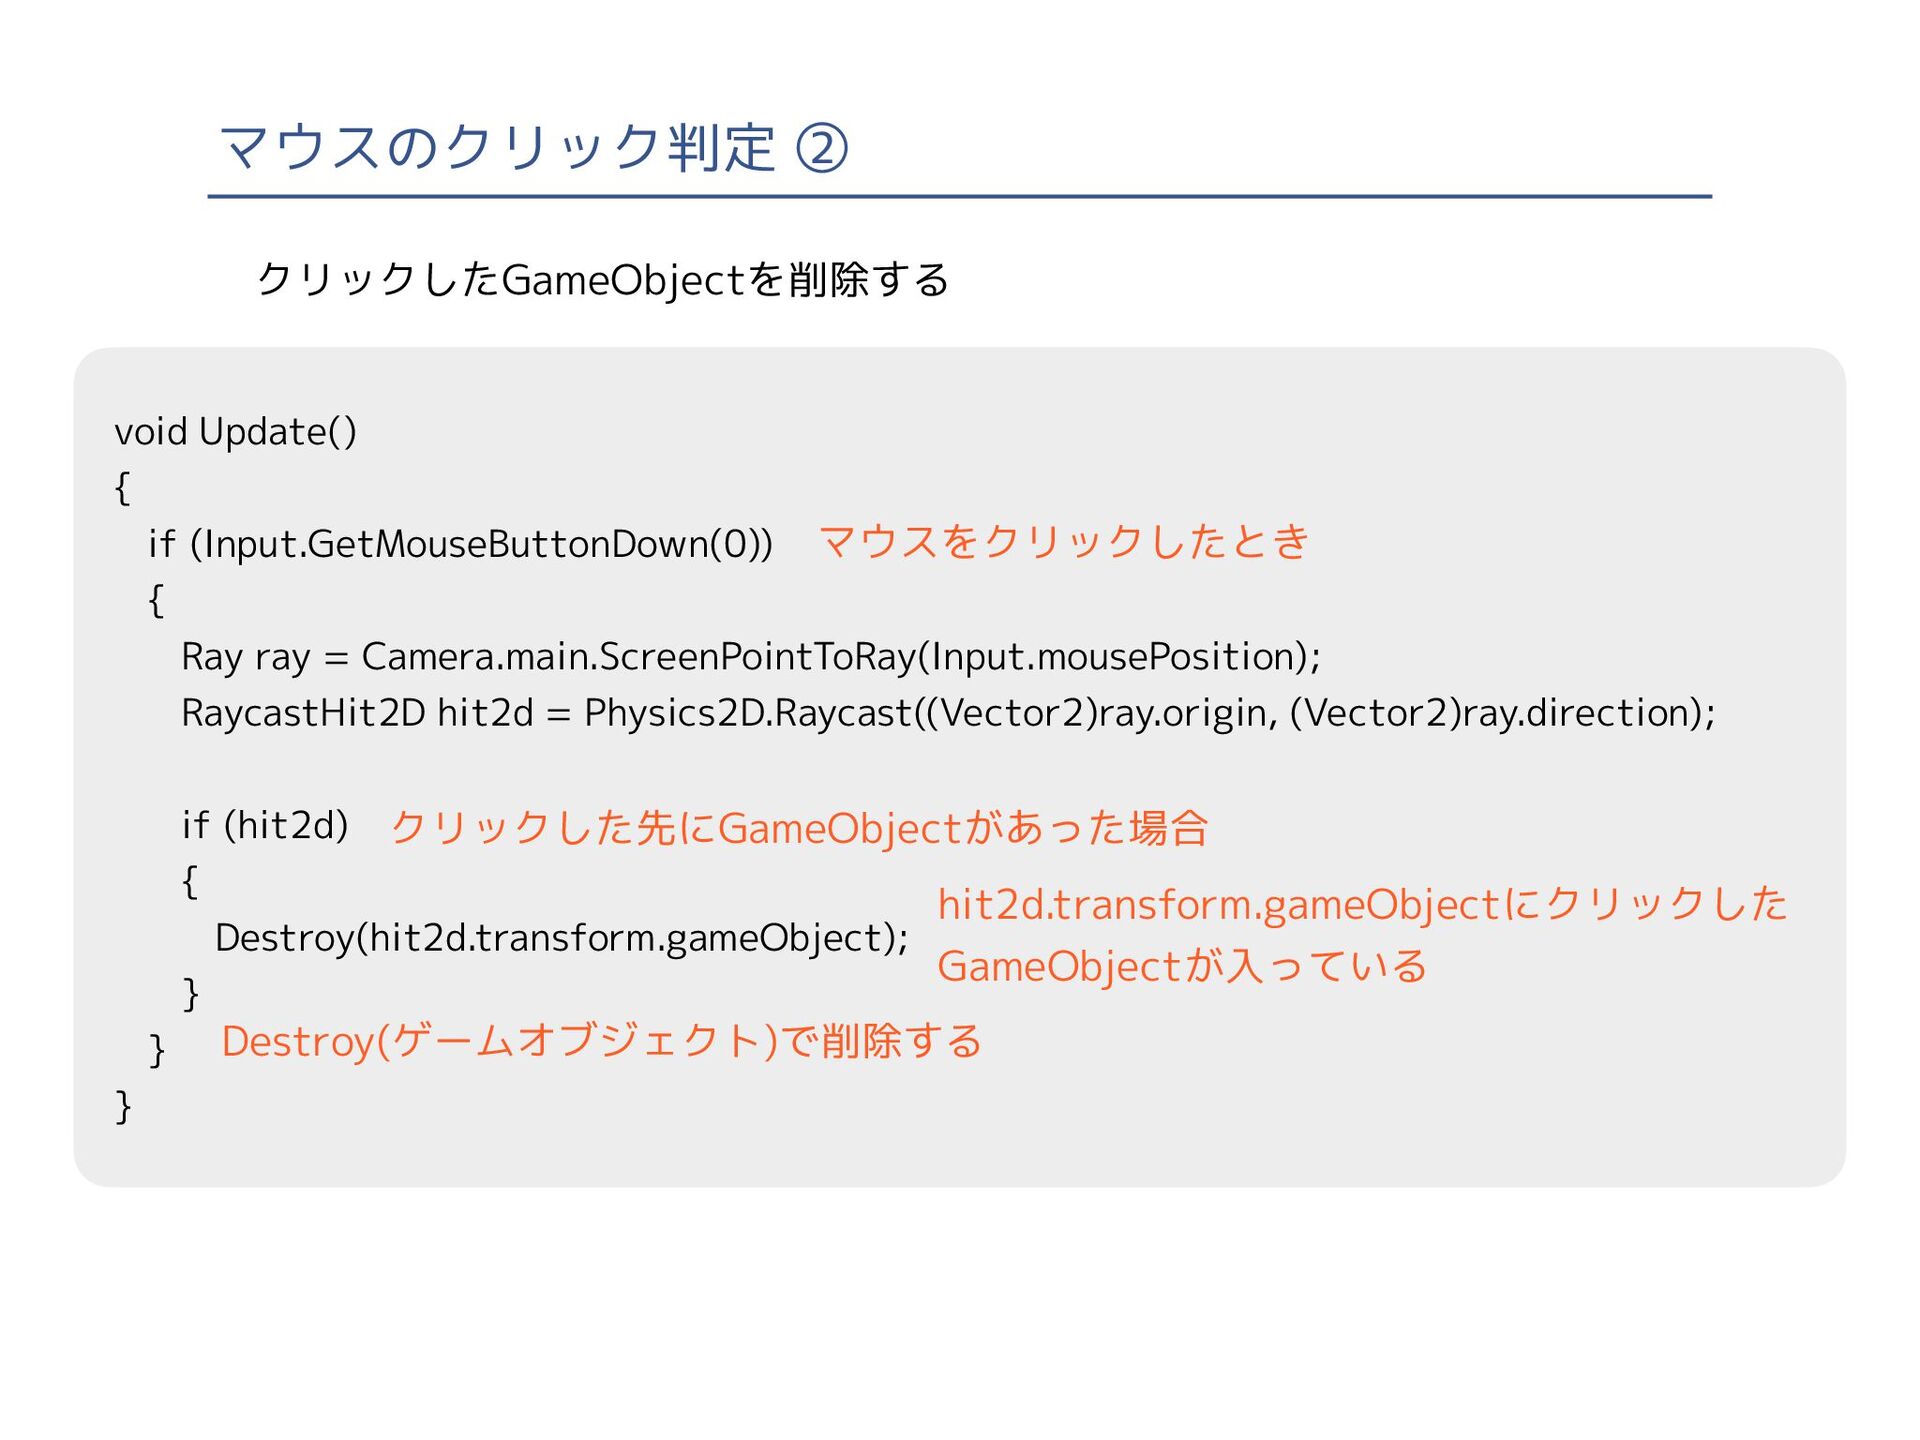1920x1440 pixels.
Task: Click the Destroy(hit2d.transform.gameObject); line
Action: (x=561, y=938)
